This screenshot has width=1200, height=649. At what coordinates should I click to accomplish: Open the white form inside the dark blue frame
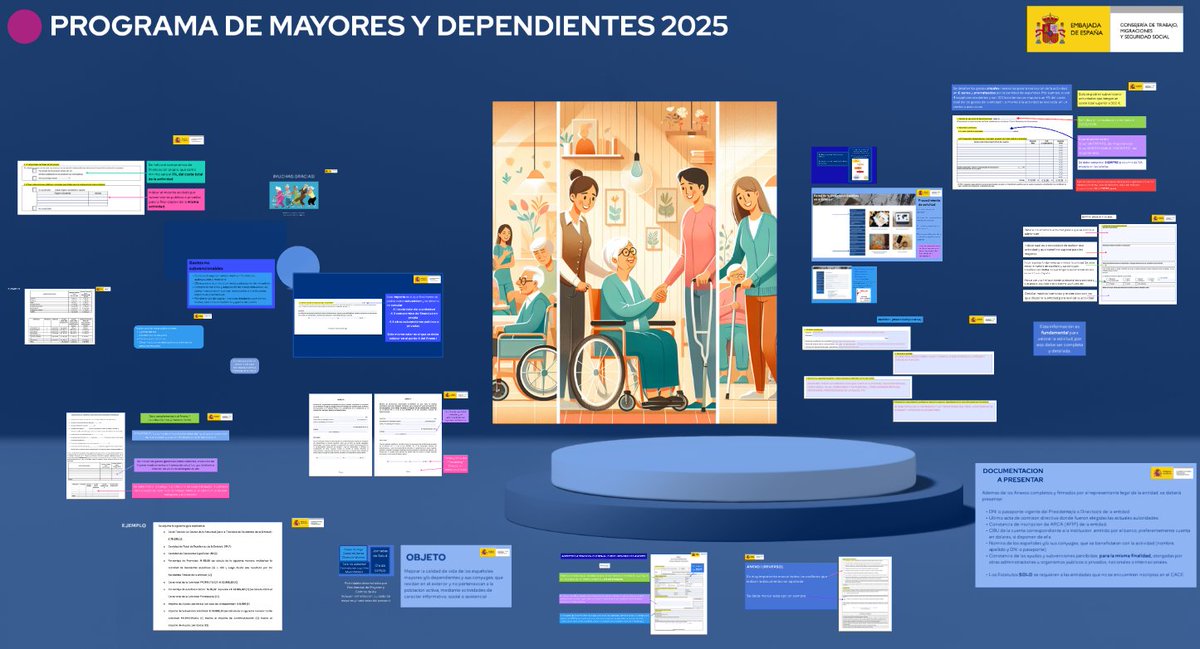pos(337,316)
